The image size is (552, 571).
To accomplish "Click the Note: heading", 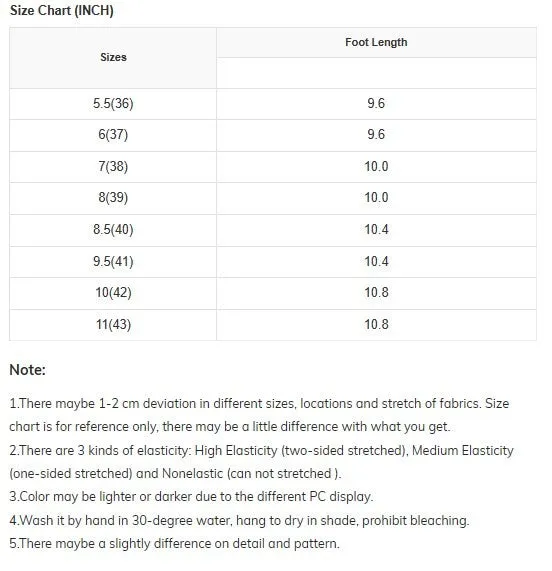I will coord(27,370).
